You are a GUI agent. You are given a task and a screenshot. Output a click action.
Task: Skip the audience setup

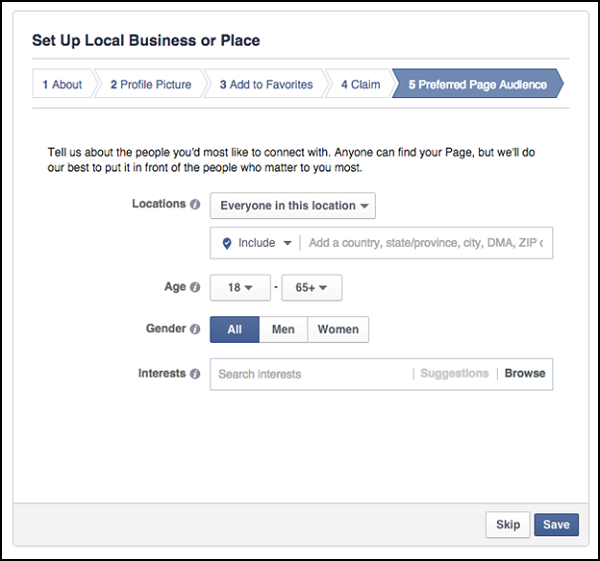[507, 525]
